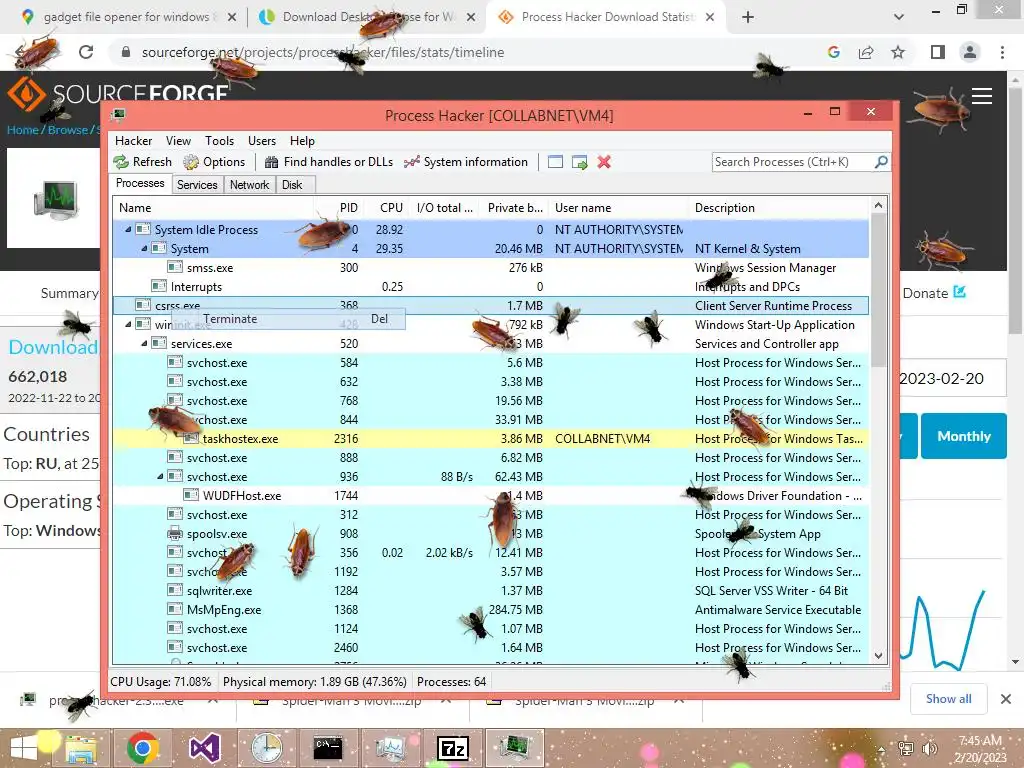
Task: Click the Home breadcrumb link
Action: [23, 129]
